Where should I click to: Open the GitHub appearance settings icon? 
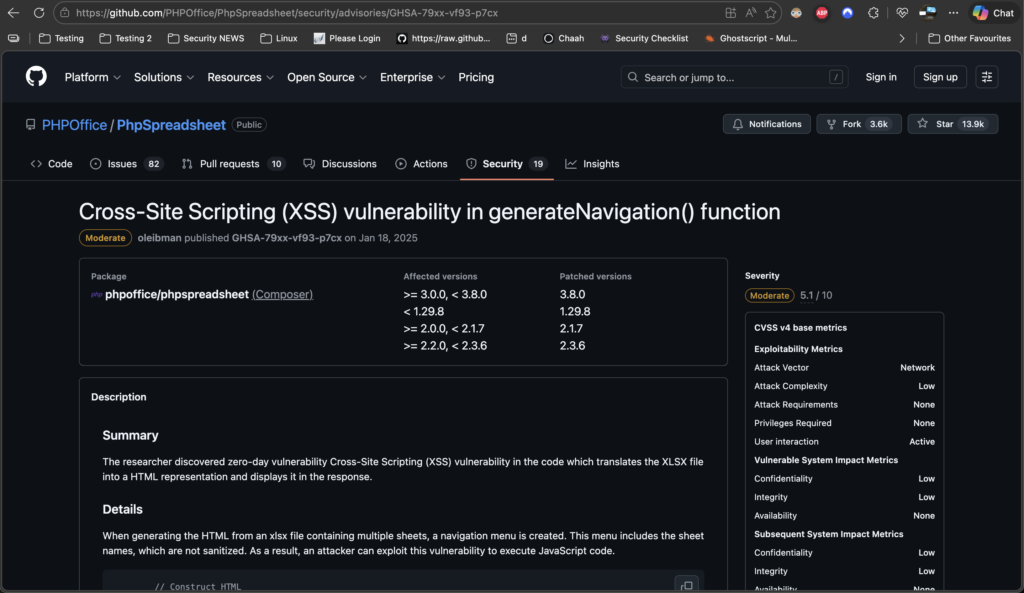tap(987, 77)
